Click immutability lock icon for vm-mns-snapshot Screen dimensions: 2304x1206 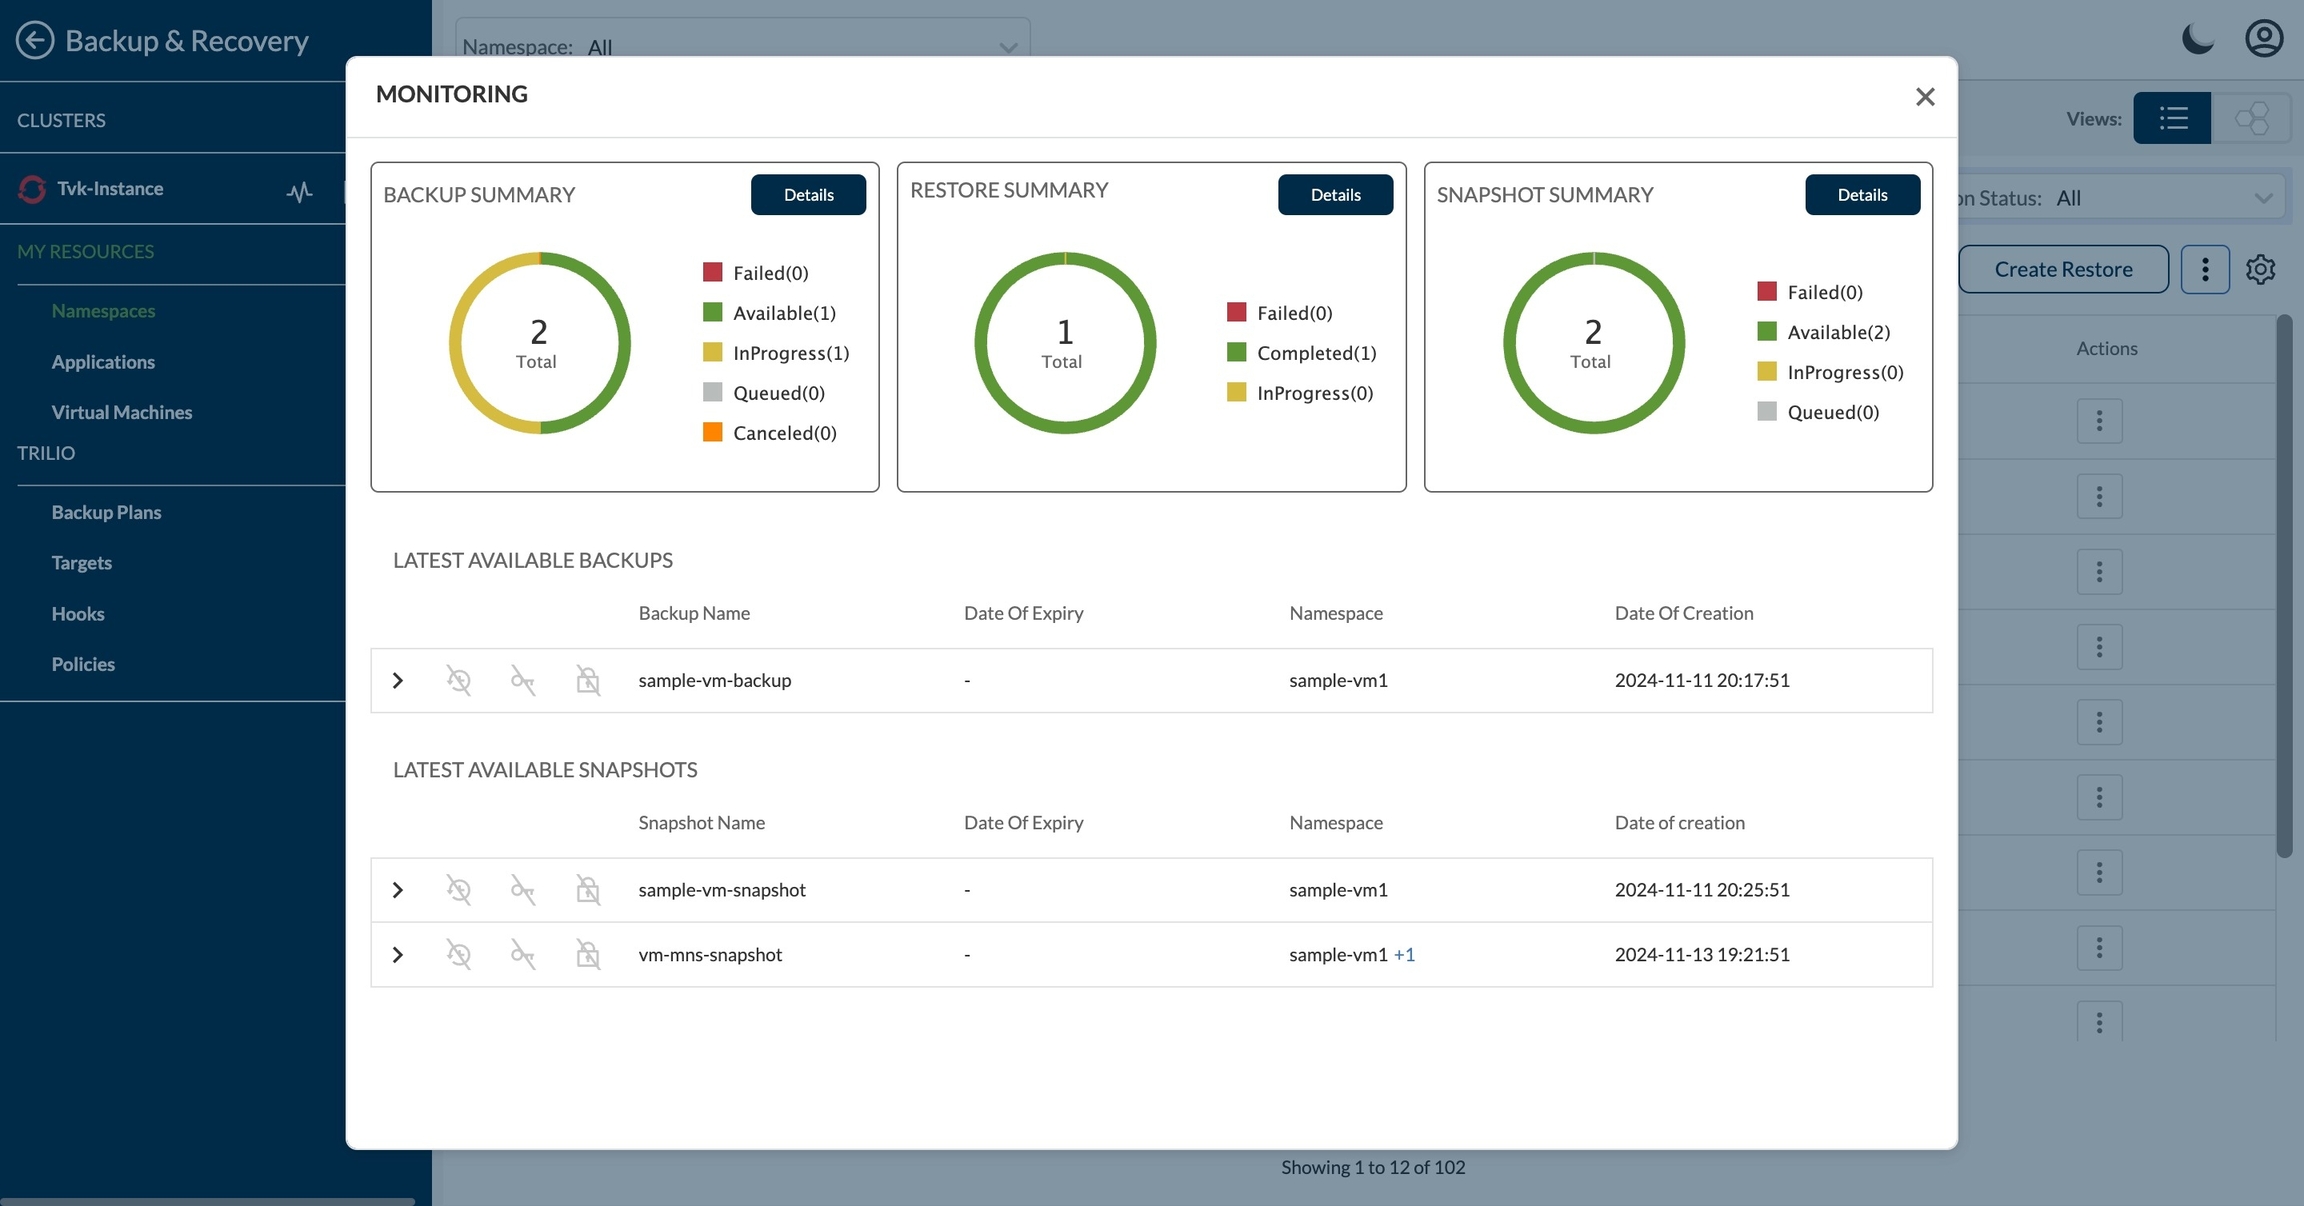(x=588, y=955)
